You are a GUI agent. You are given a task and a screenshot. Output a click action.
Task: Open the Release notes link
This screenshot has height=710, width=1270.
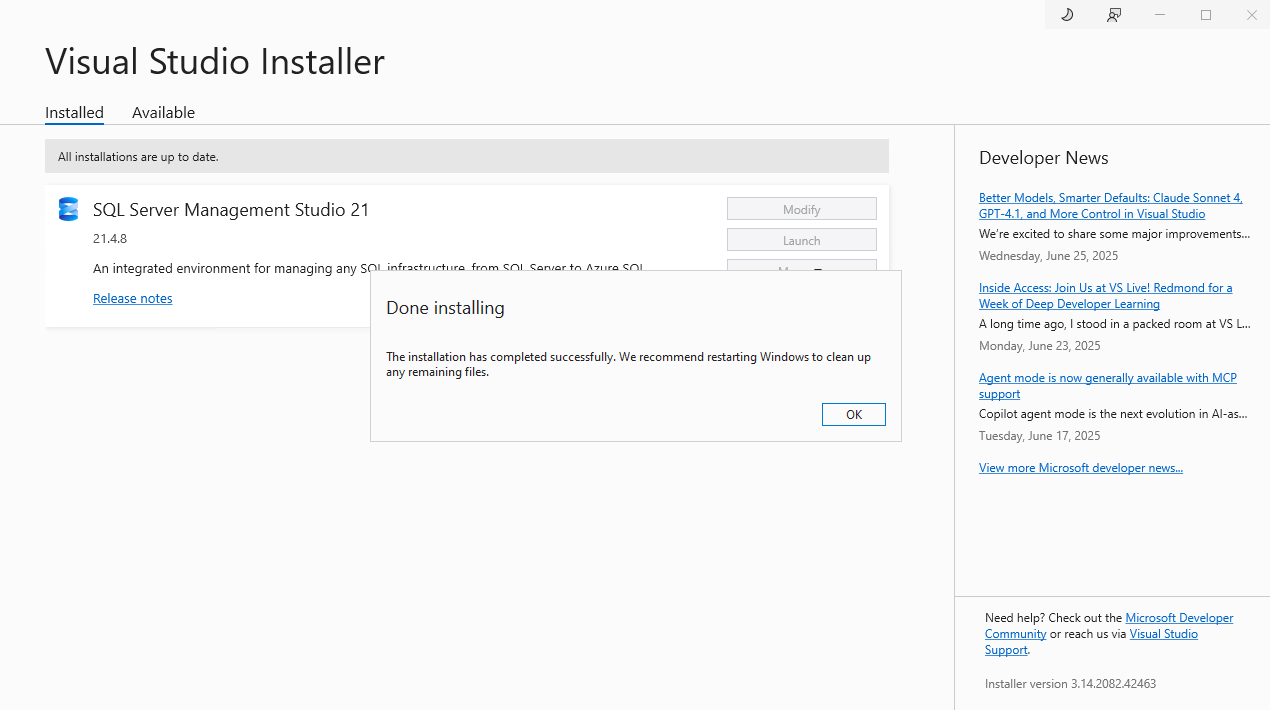132,298
